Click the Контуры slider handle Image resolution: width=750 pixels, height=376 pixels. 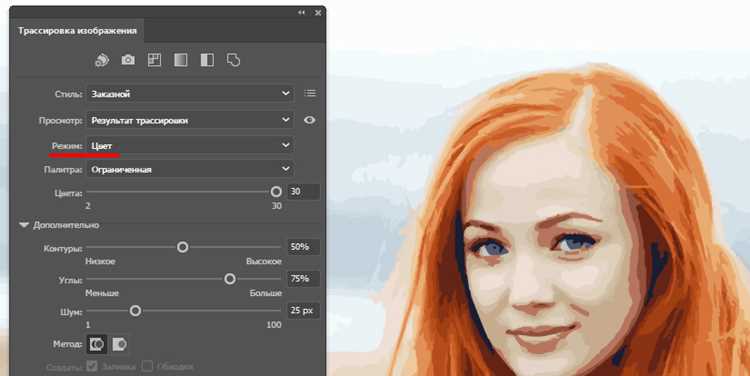click(x=182, y=247)
